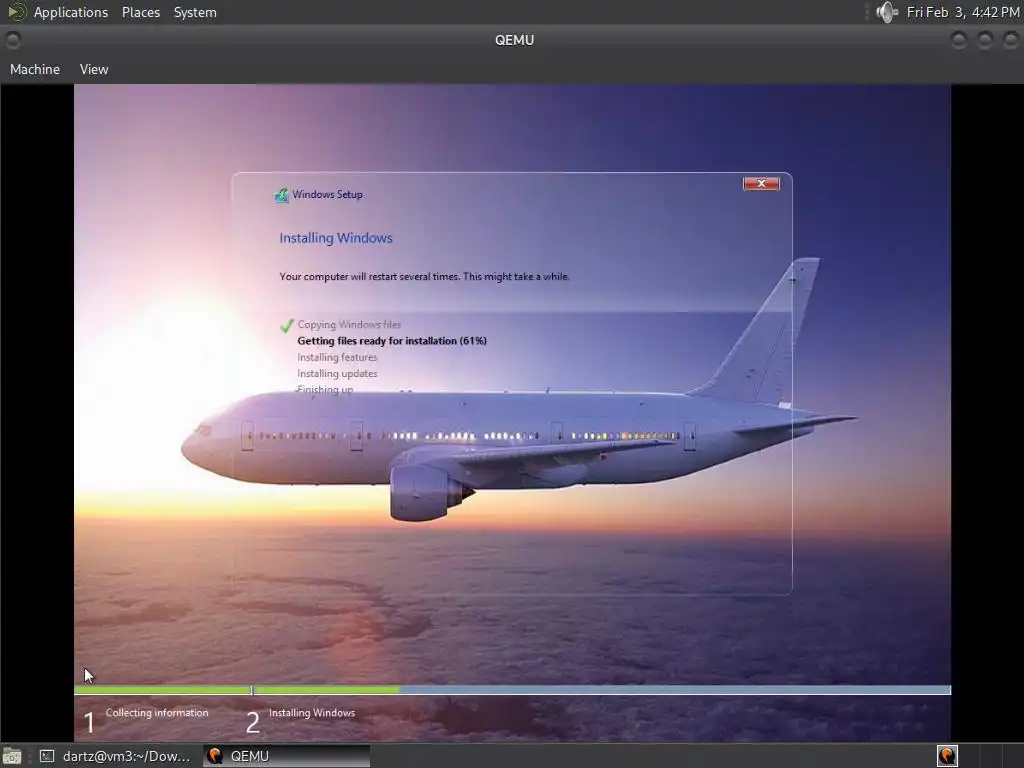1024x768 pixels.
Task: Open the Places menu
Action: point(140,12)
